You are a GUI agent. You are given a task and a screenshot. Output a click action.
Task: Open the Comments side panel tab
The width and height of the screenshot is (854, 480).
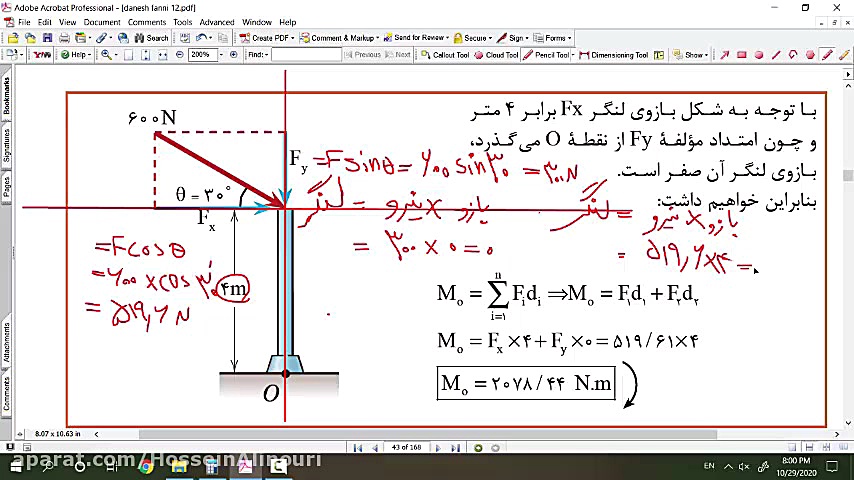click(x=6, y=393)
